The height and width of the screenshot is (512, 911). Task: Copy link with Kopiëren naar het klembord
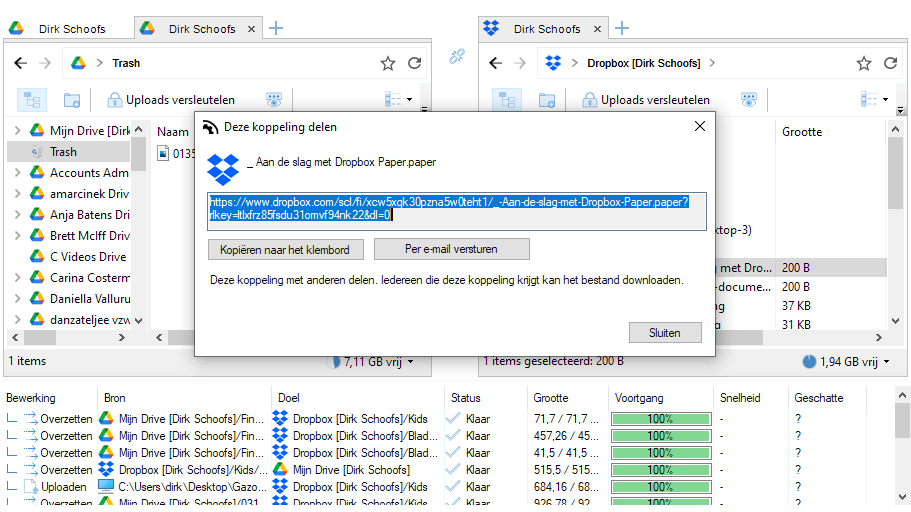[285, 250]
